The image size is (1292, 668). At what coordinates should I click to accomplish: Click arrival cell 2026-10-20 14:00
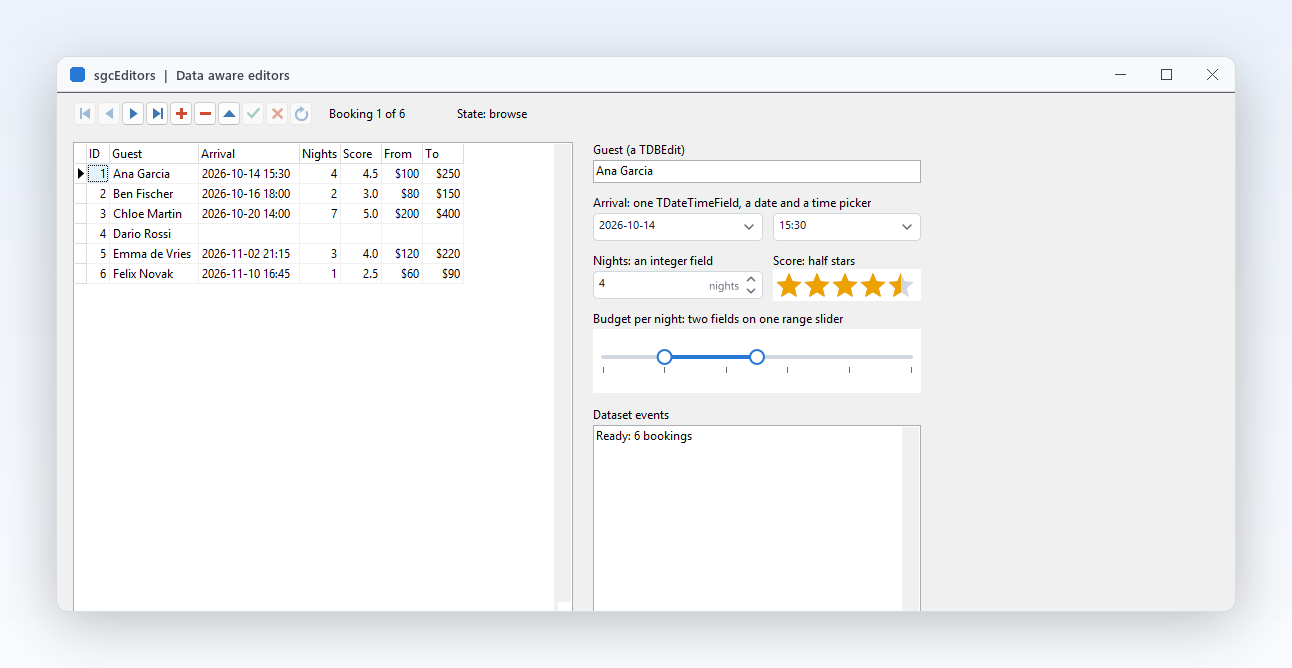point(249,214)
